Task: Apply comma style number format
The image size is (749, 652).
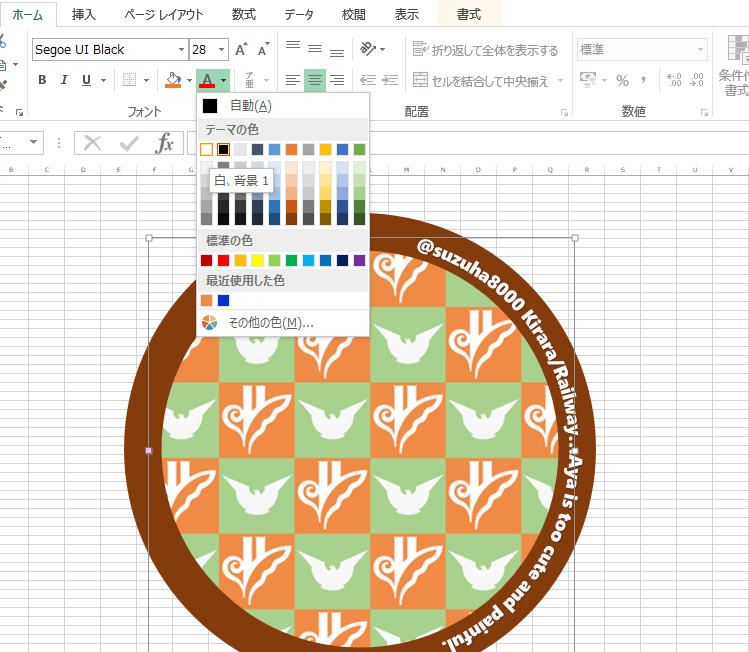Action: coord(643,80)
